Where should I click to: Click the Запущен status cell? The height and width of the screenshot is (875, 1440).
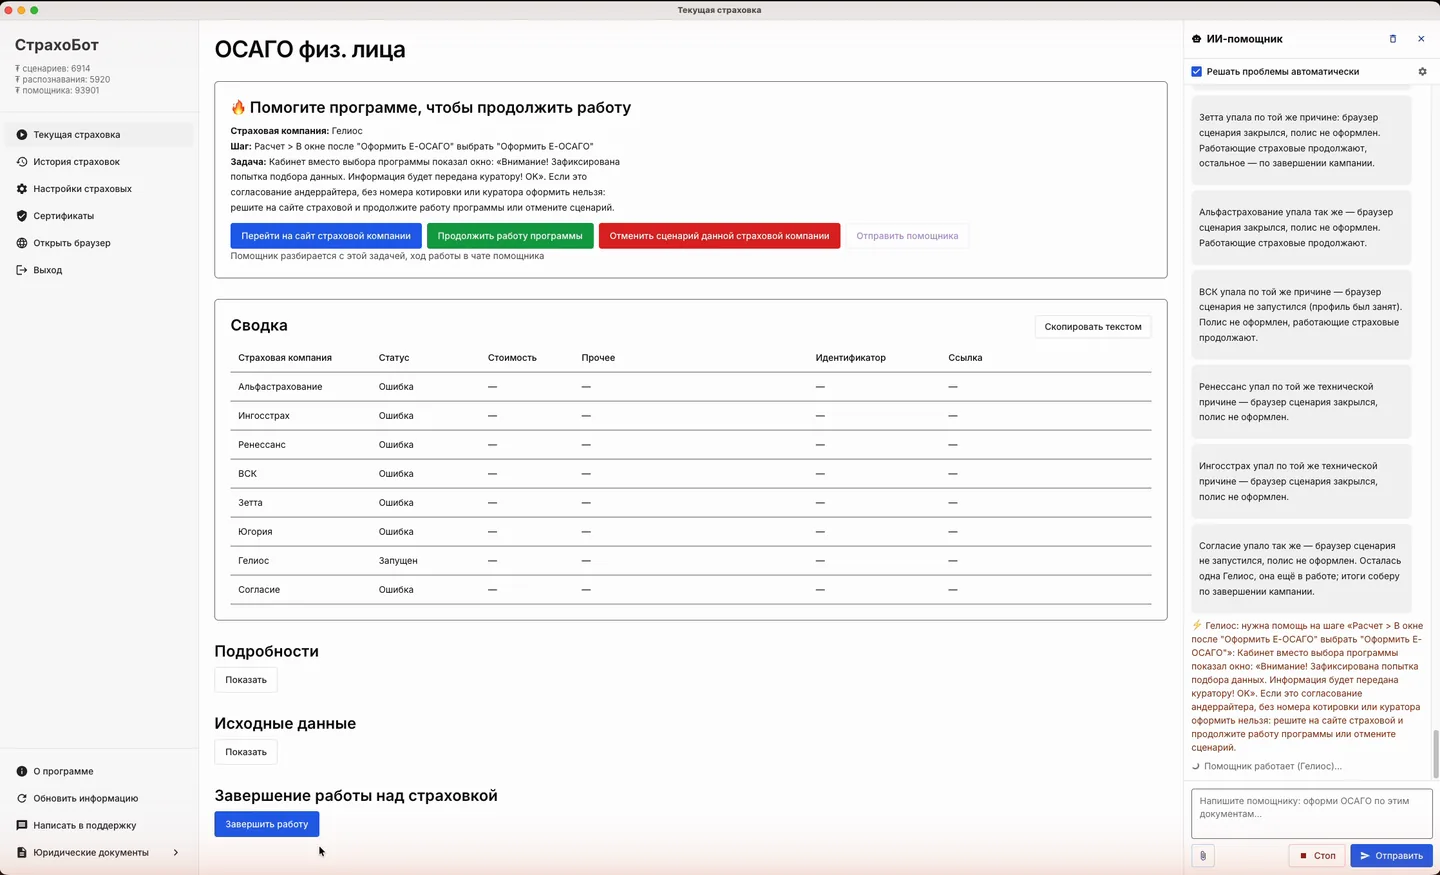[x=398, y=561]
